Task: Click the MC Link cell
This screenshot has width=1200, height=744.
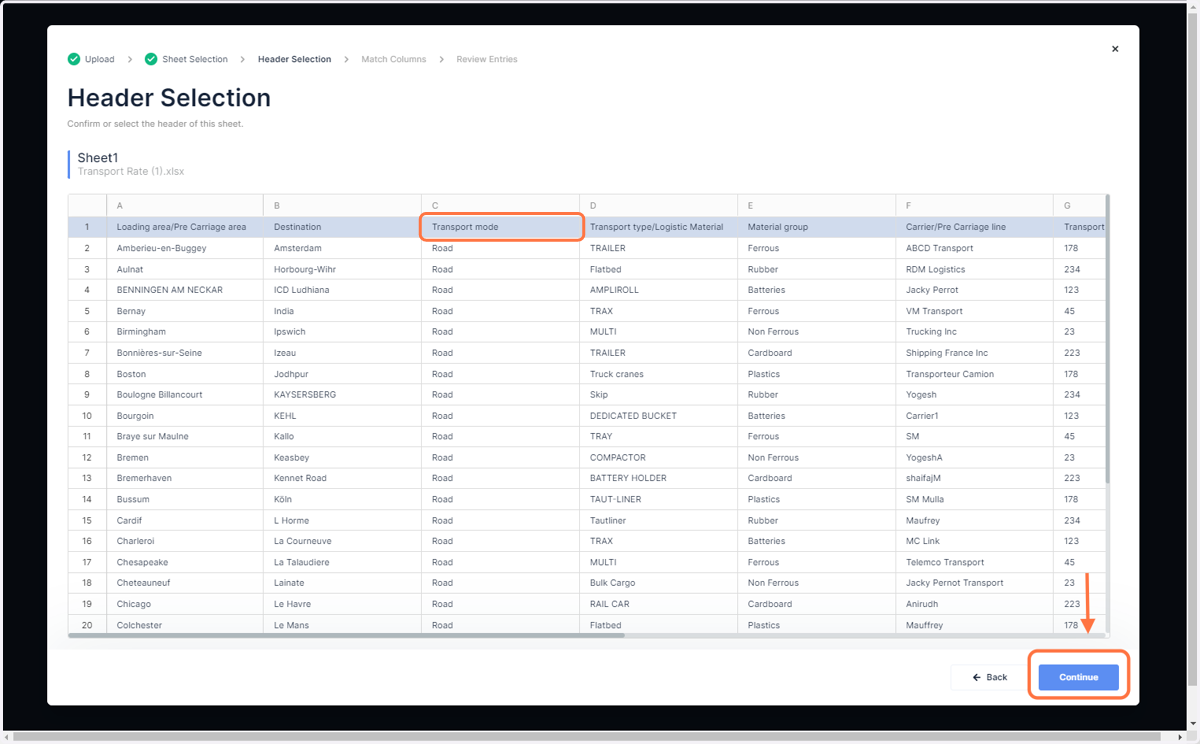Action: click(974, 541)
